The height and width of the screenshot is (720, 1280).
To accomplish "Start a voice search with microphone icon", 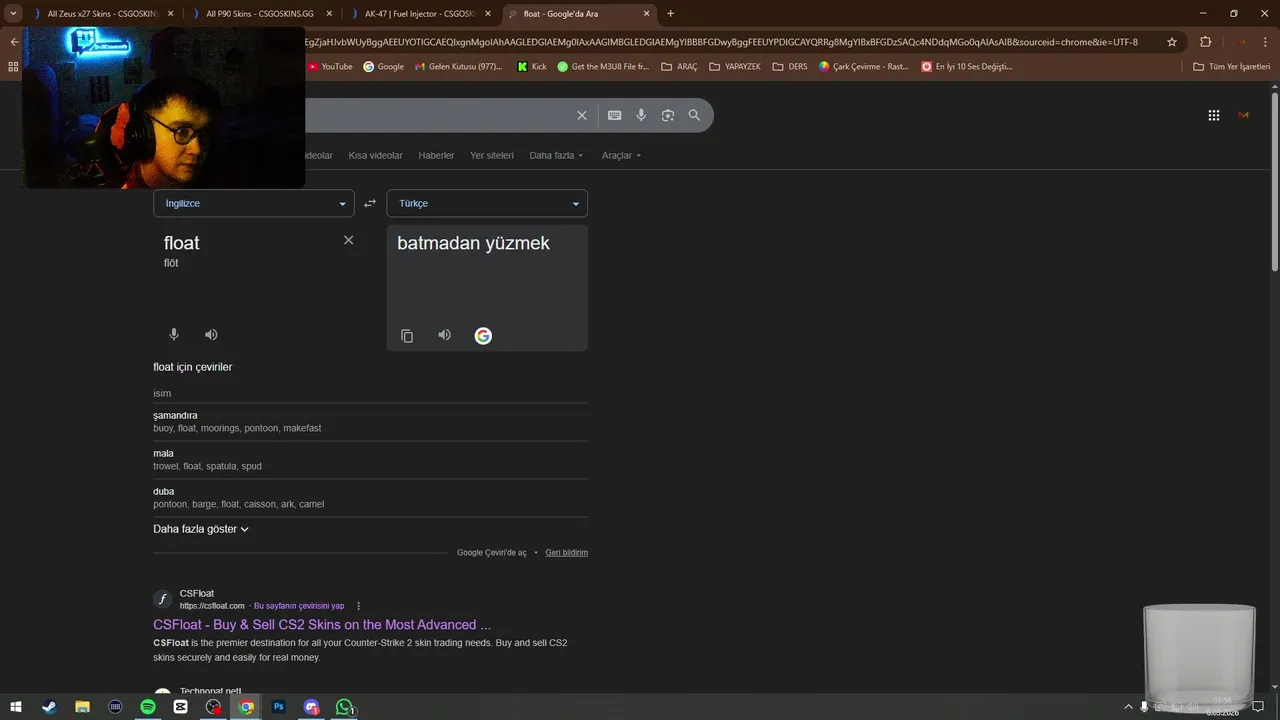I will (641, 115).
